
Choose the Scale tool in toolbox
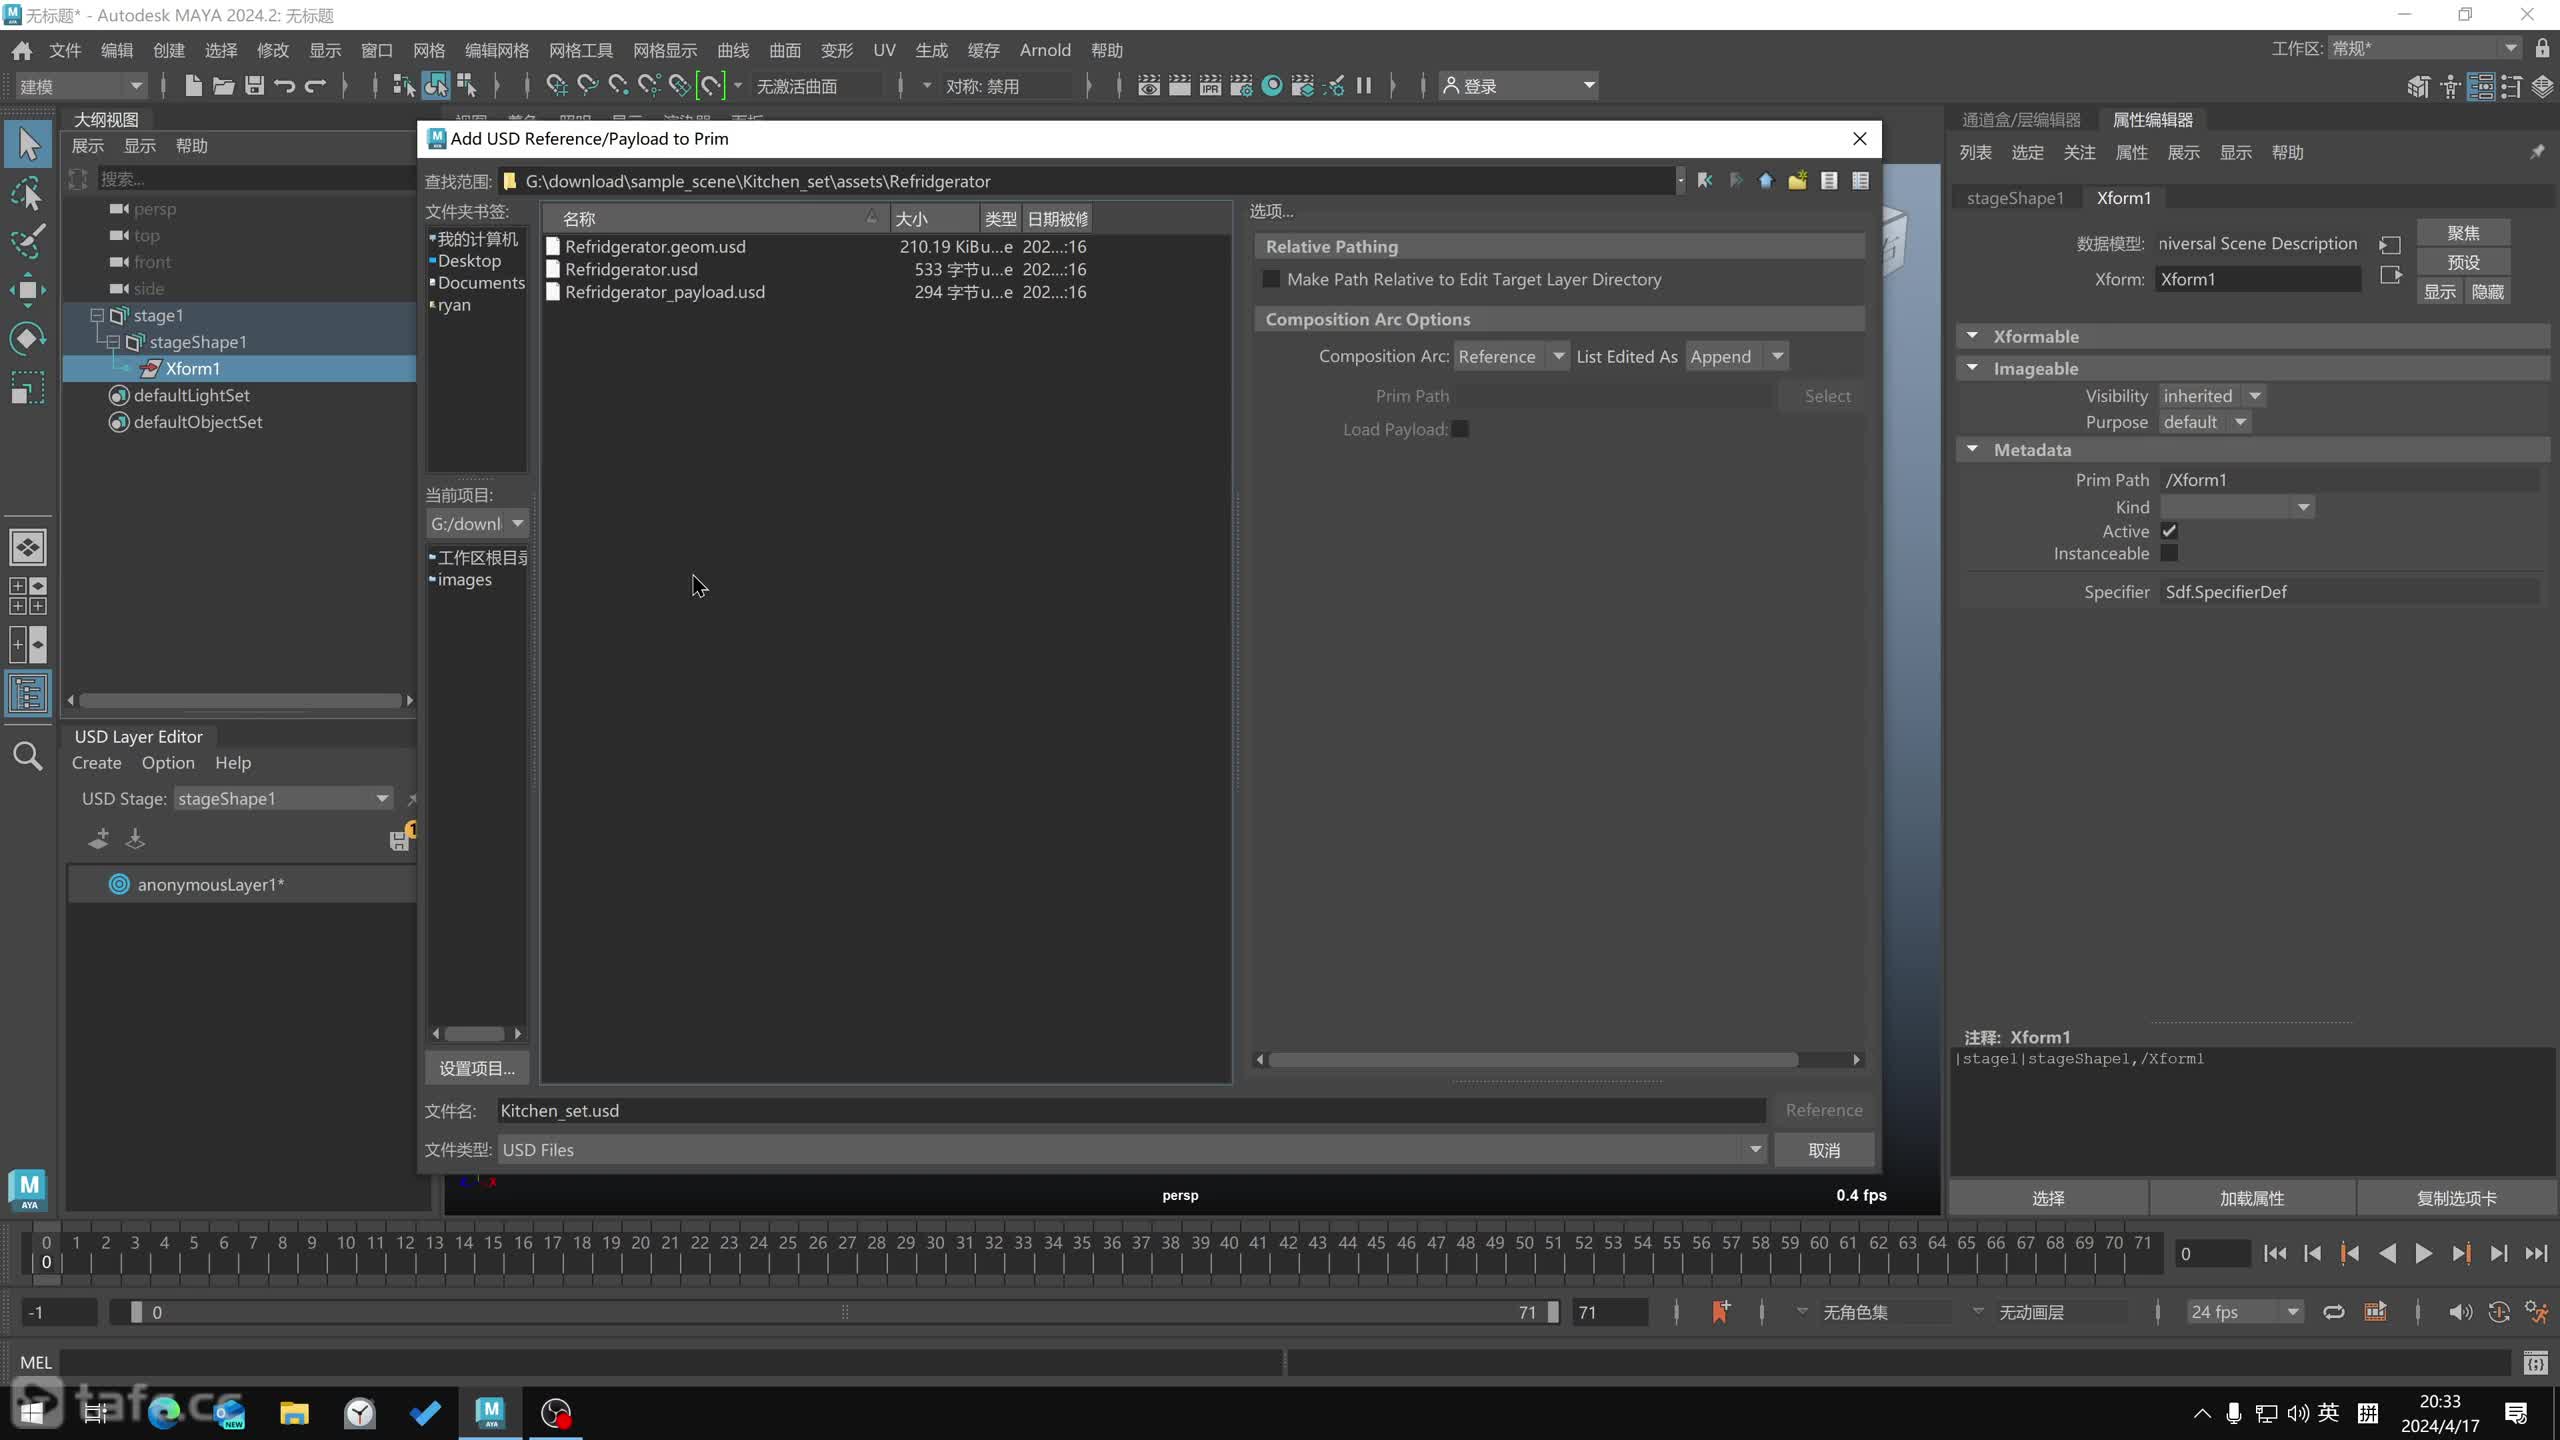tap(28, 387)
